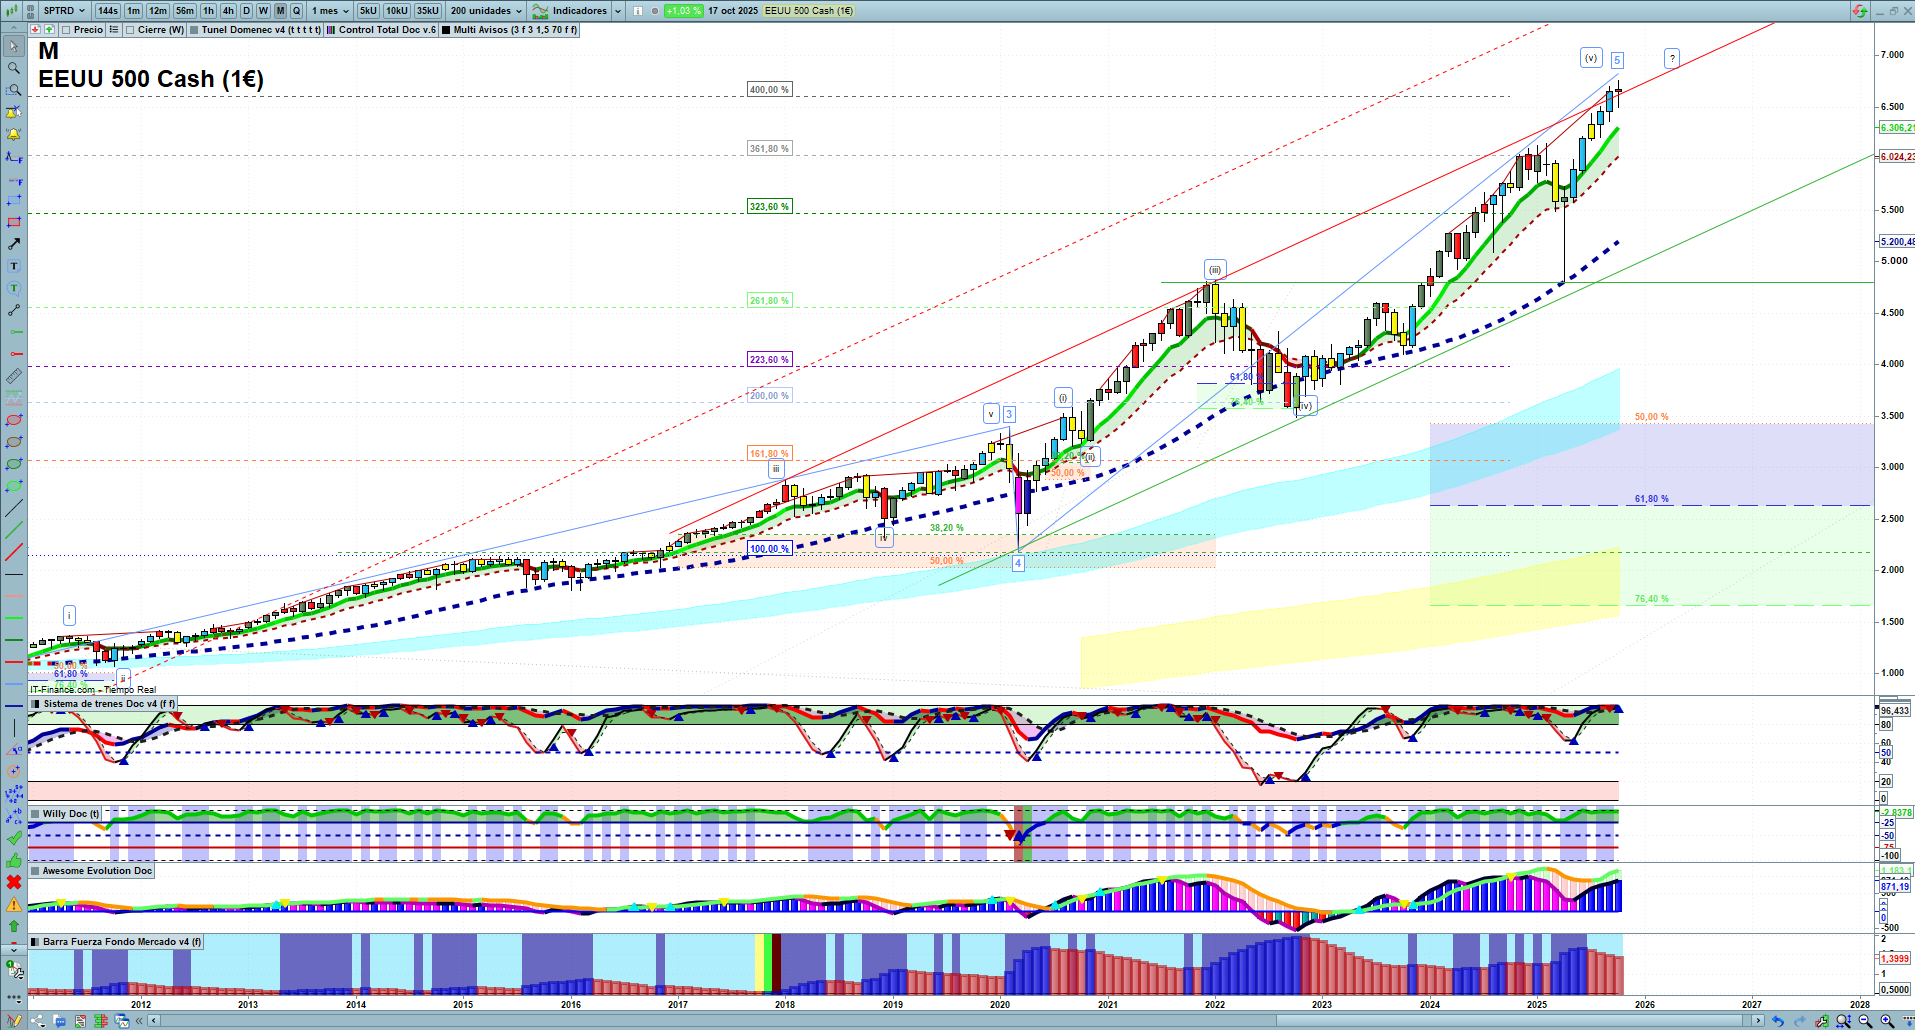Select the green up-arrow marker tool

14,926
